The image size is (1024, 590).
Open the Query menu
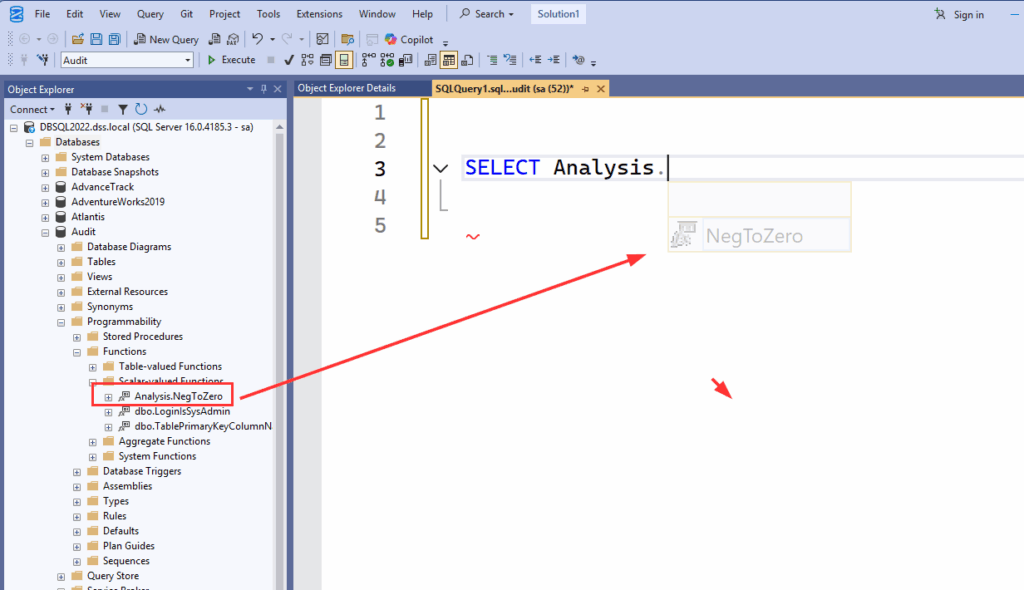pos(150,14)
